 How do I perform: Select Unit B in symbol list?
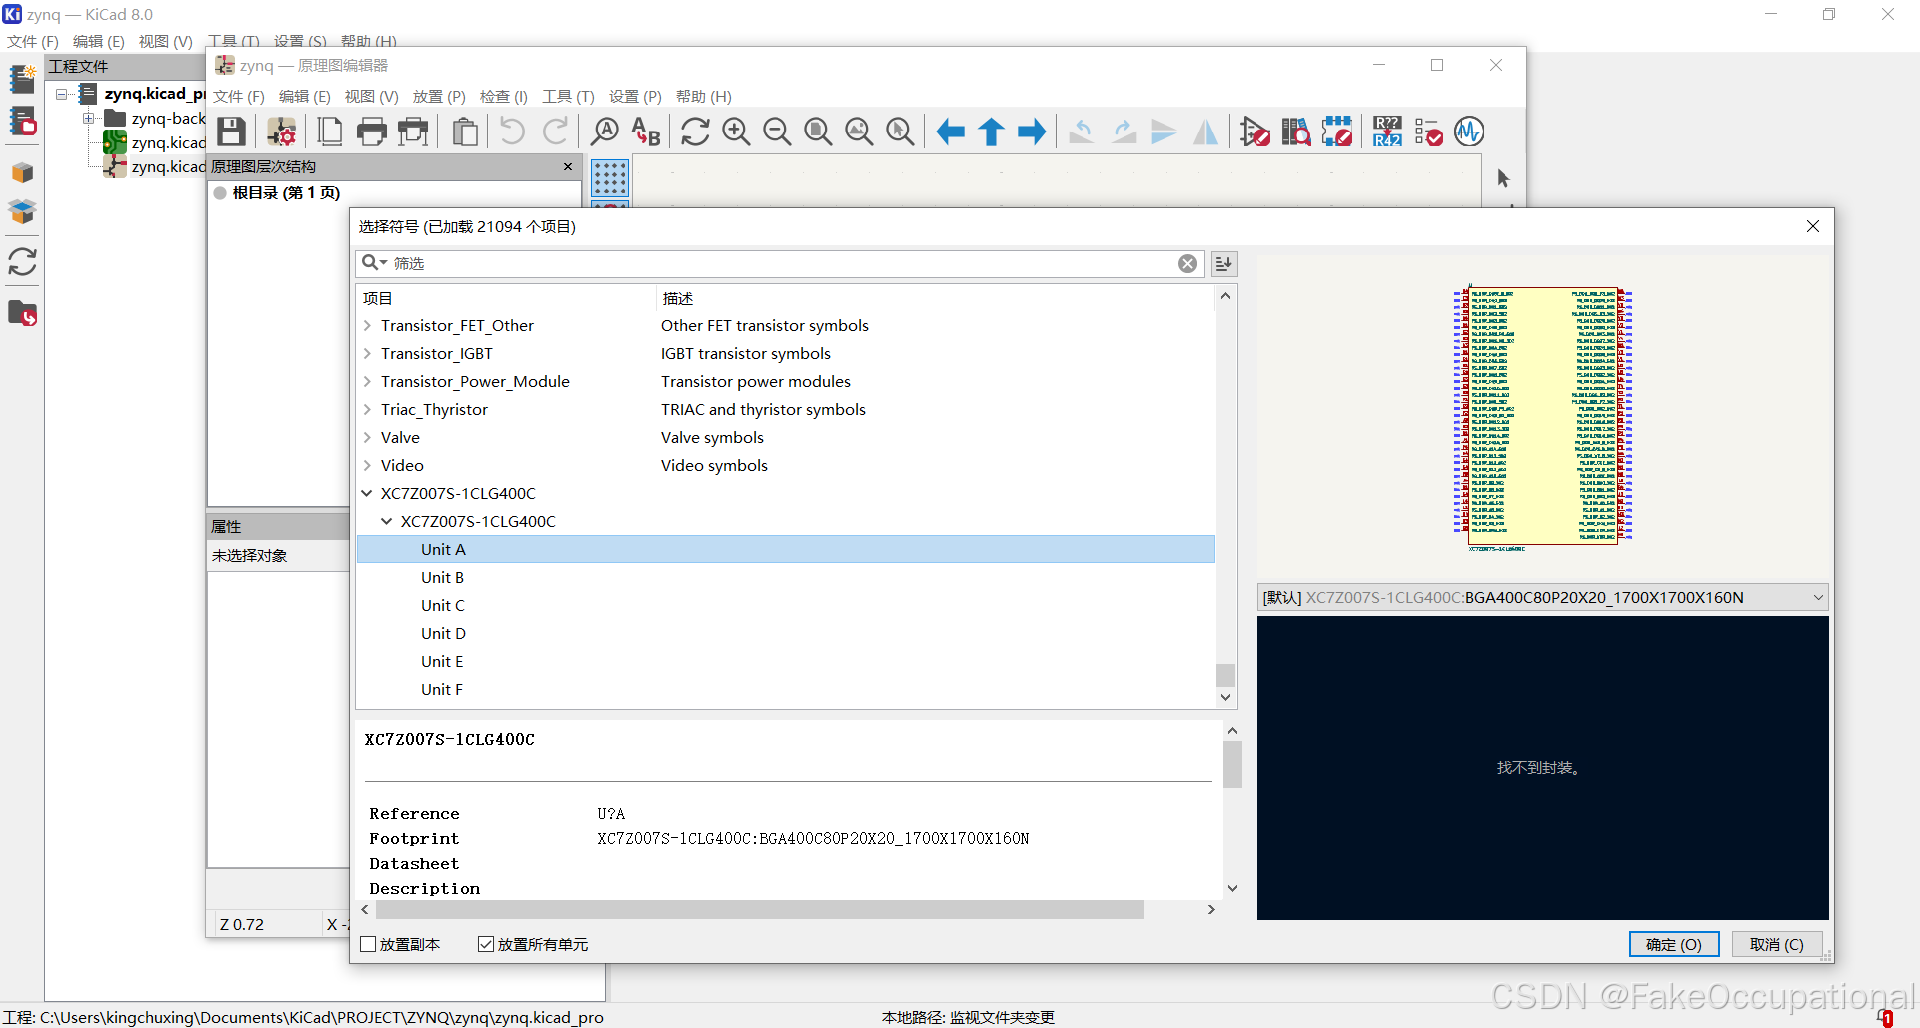pos(442,578)
